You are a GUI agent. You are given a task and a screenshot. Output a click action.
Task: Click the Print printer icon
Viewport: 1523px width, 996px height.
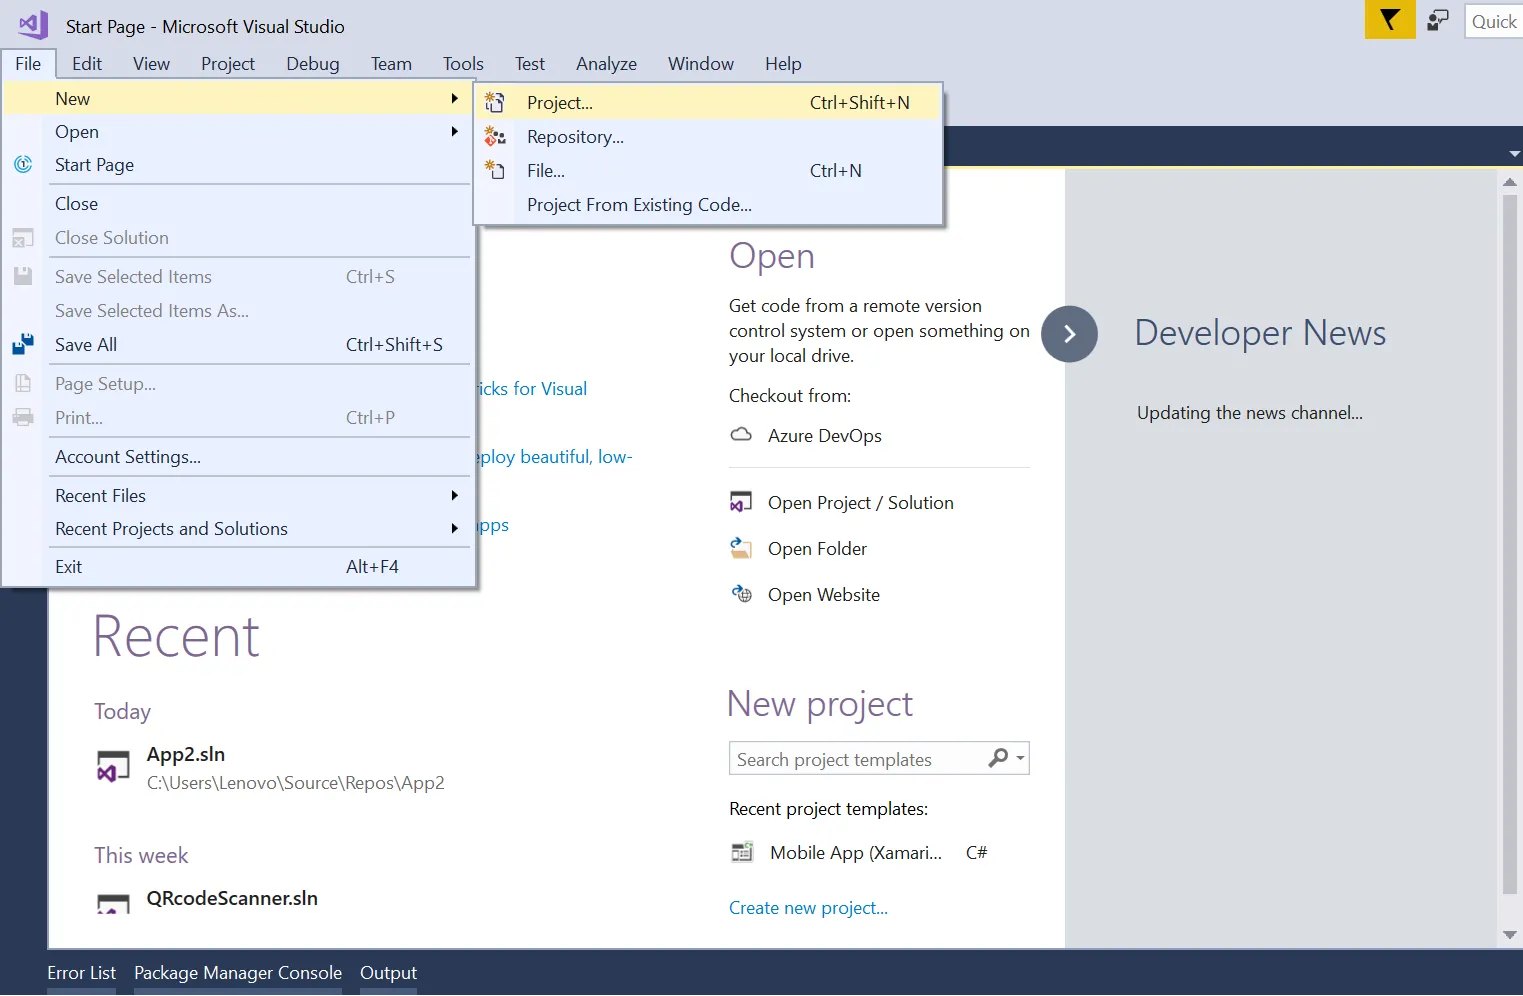point(23,417)
